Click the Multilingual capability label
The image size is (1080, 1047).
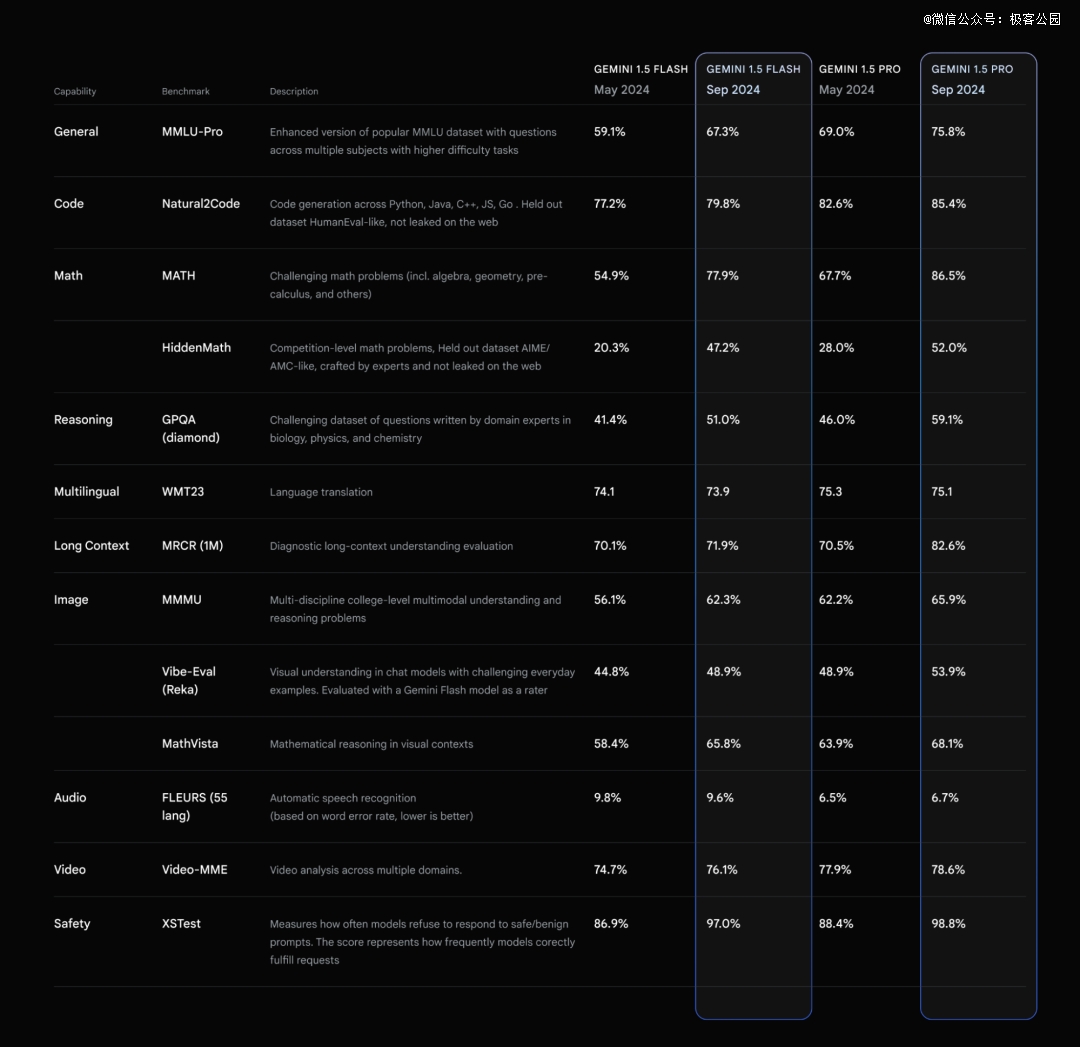[86, 492]
